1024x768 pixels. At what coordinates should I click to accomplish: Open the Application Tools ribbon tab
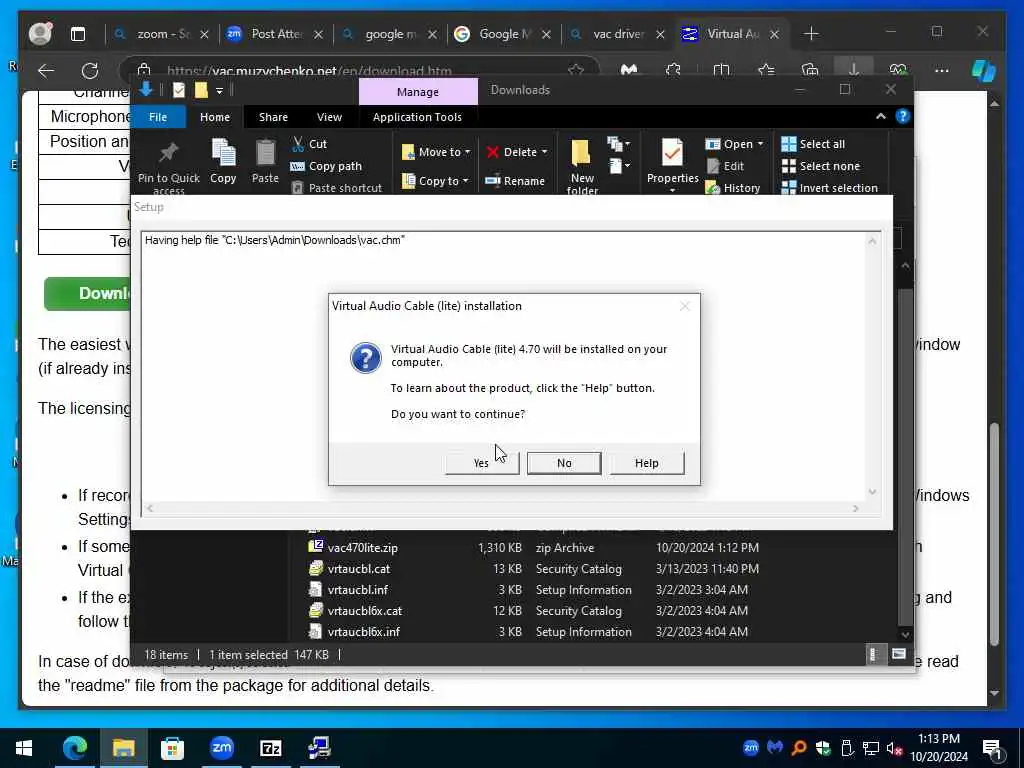click(417, 117)
